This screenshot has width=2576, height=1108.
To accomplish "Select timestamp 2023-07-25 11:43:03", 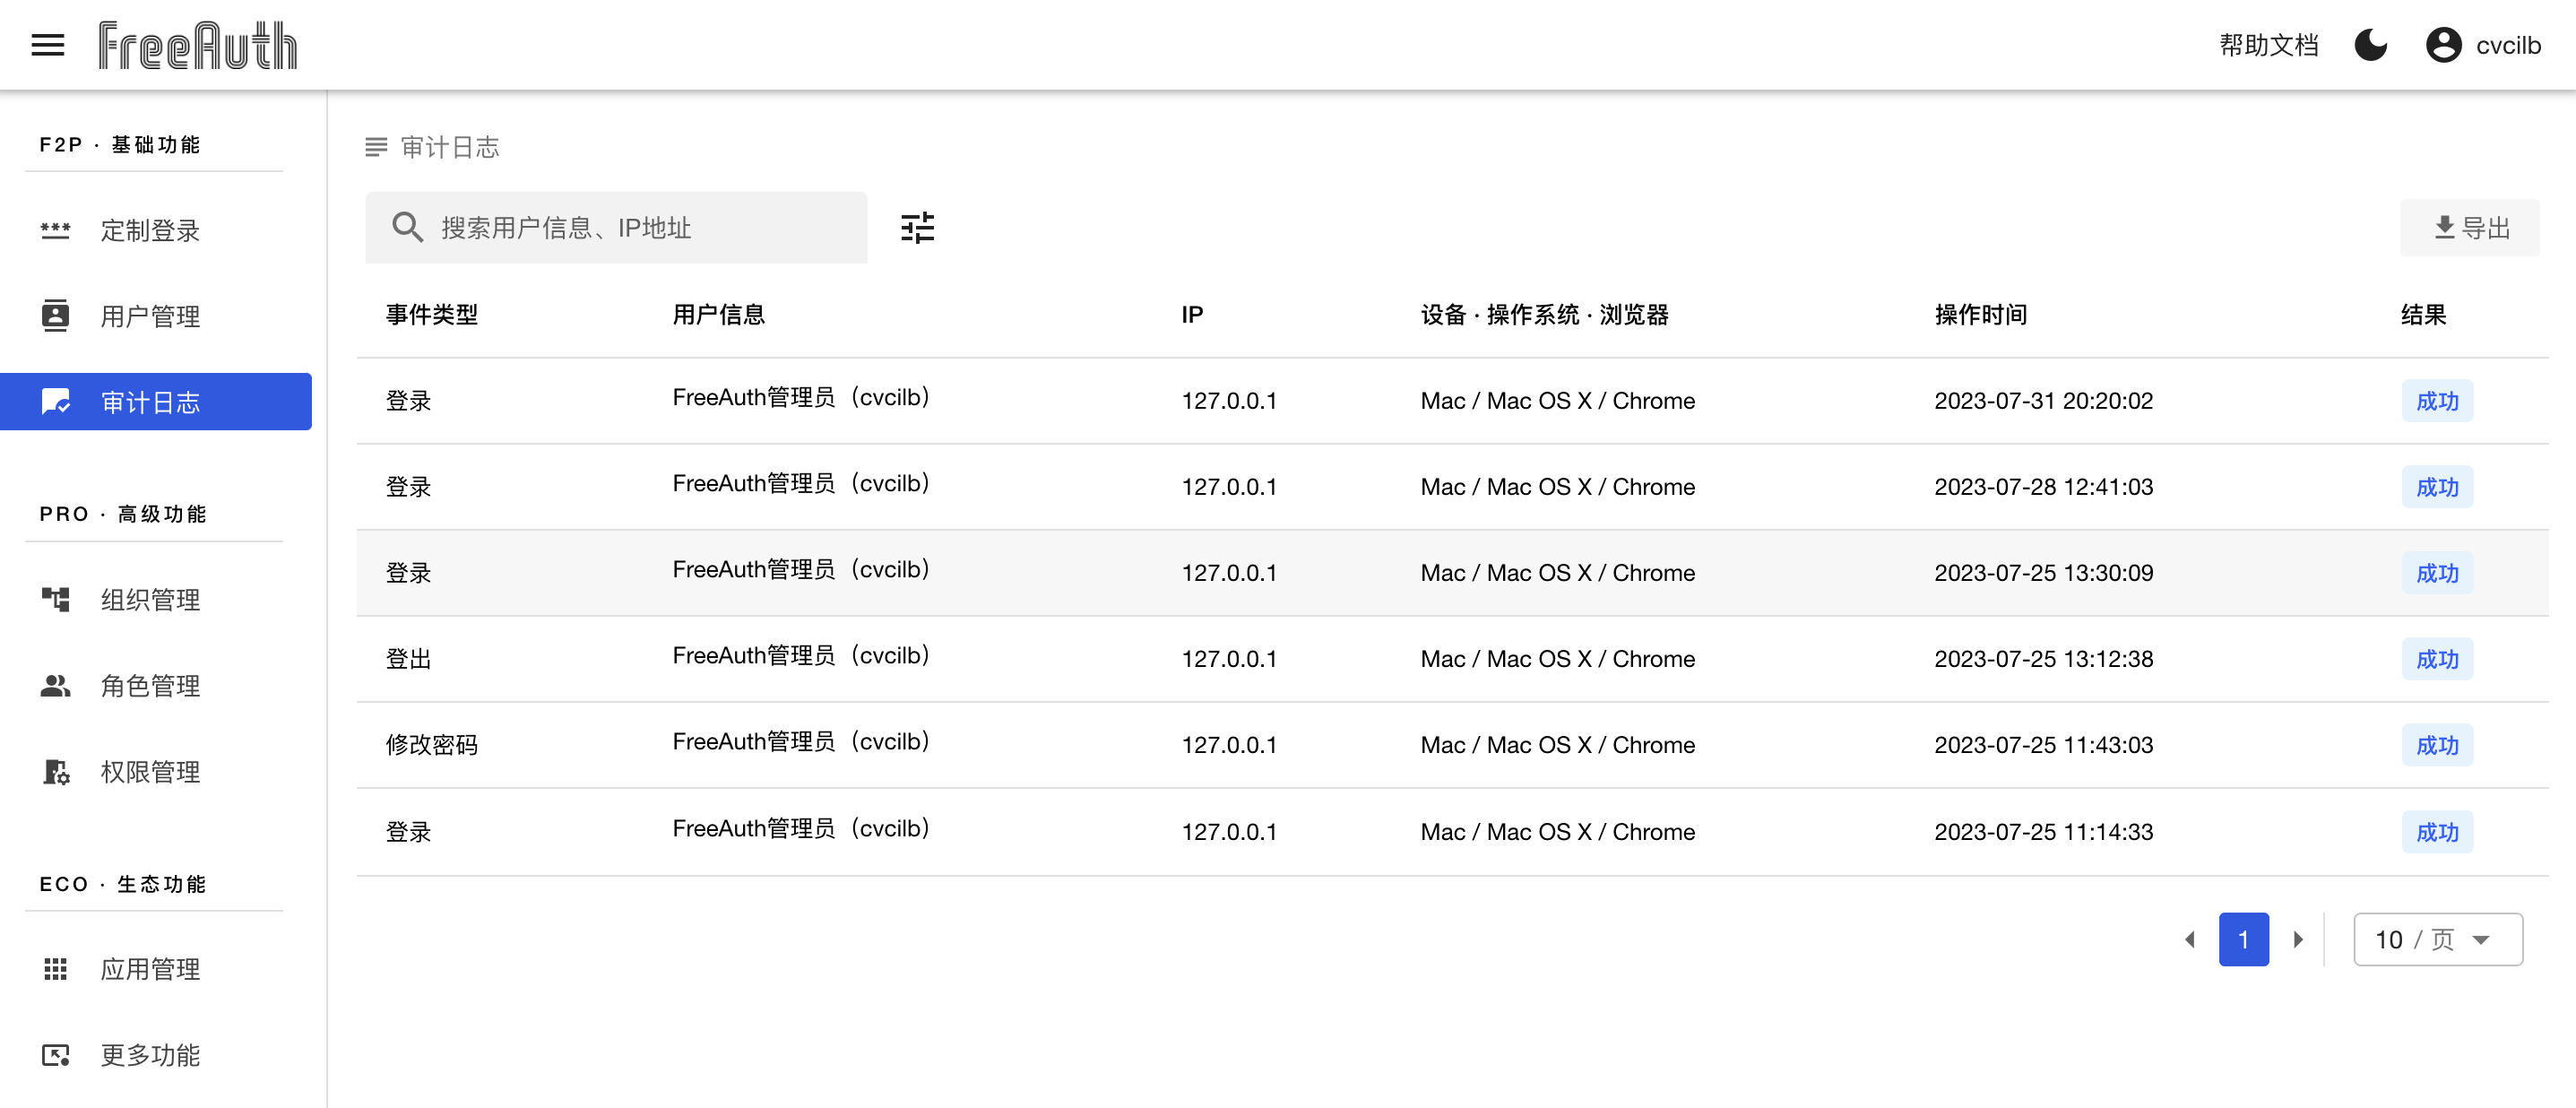I will click(2043, 744).
